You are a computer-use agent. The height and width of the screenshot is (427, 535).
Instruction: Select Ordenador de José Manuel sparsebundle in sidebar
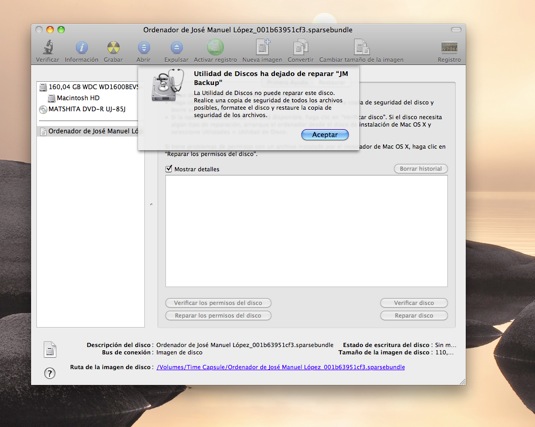(89, 131)
